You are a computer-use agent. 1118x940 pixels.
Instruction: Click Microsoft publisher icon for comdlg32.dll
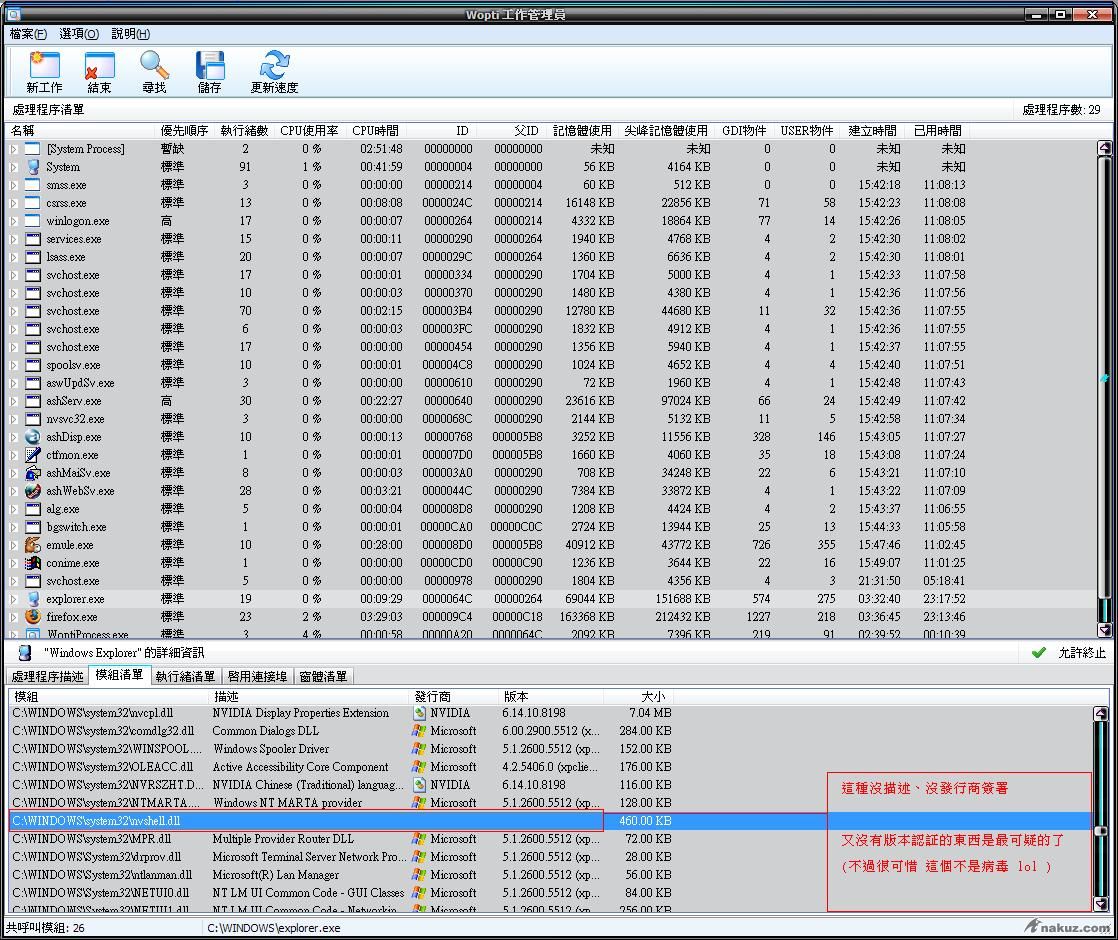pyautogui.click(x=419, y=730)
